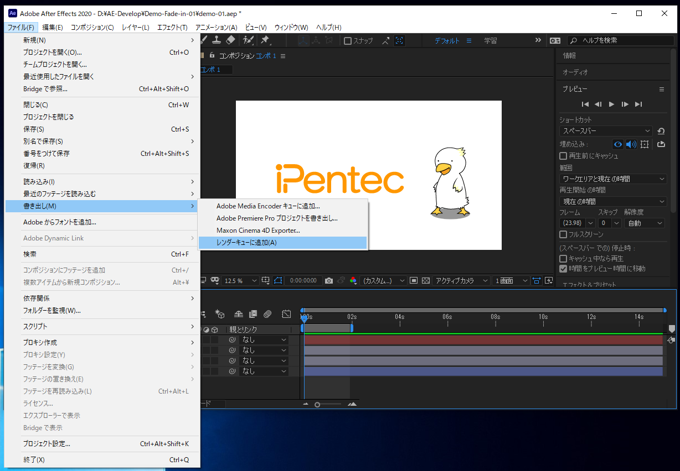Toggle draft 3D icon in timeline
680x471 pixels.
click(220, 314)
